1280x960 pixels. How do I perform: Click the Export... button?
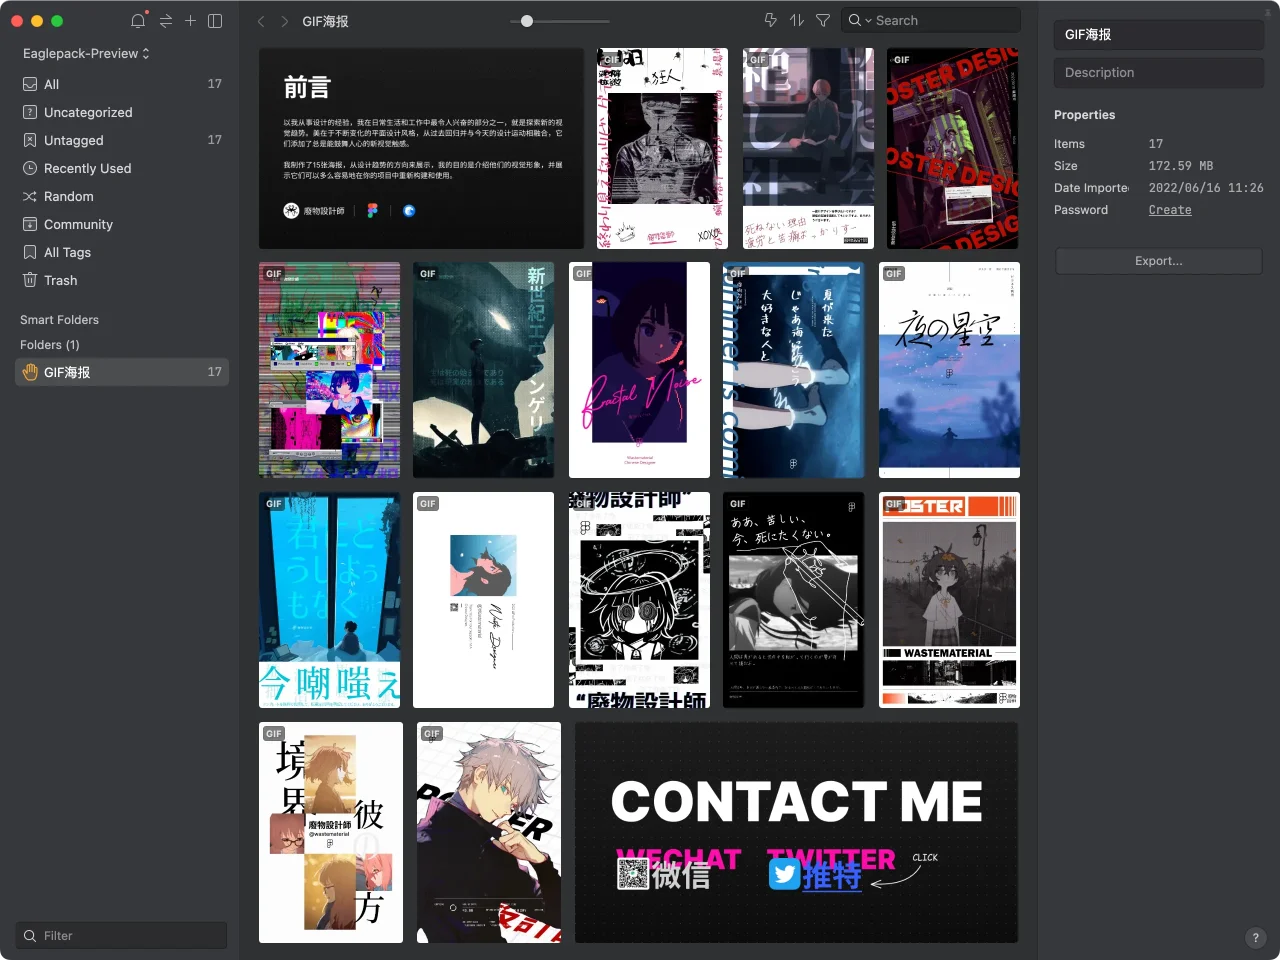(x=1159, y=261)
